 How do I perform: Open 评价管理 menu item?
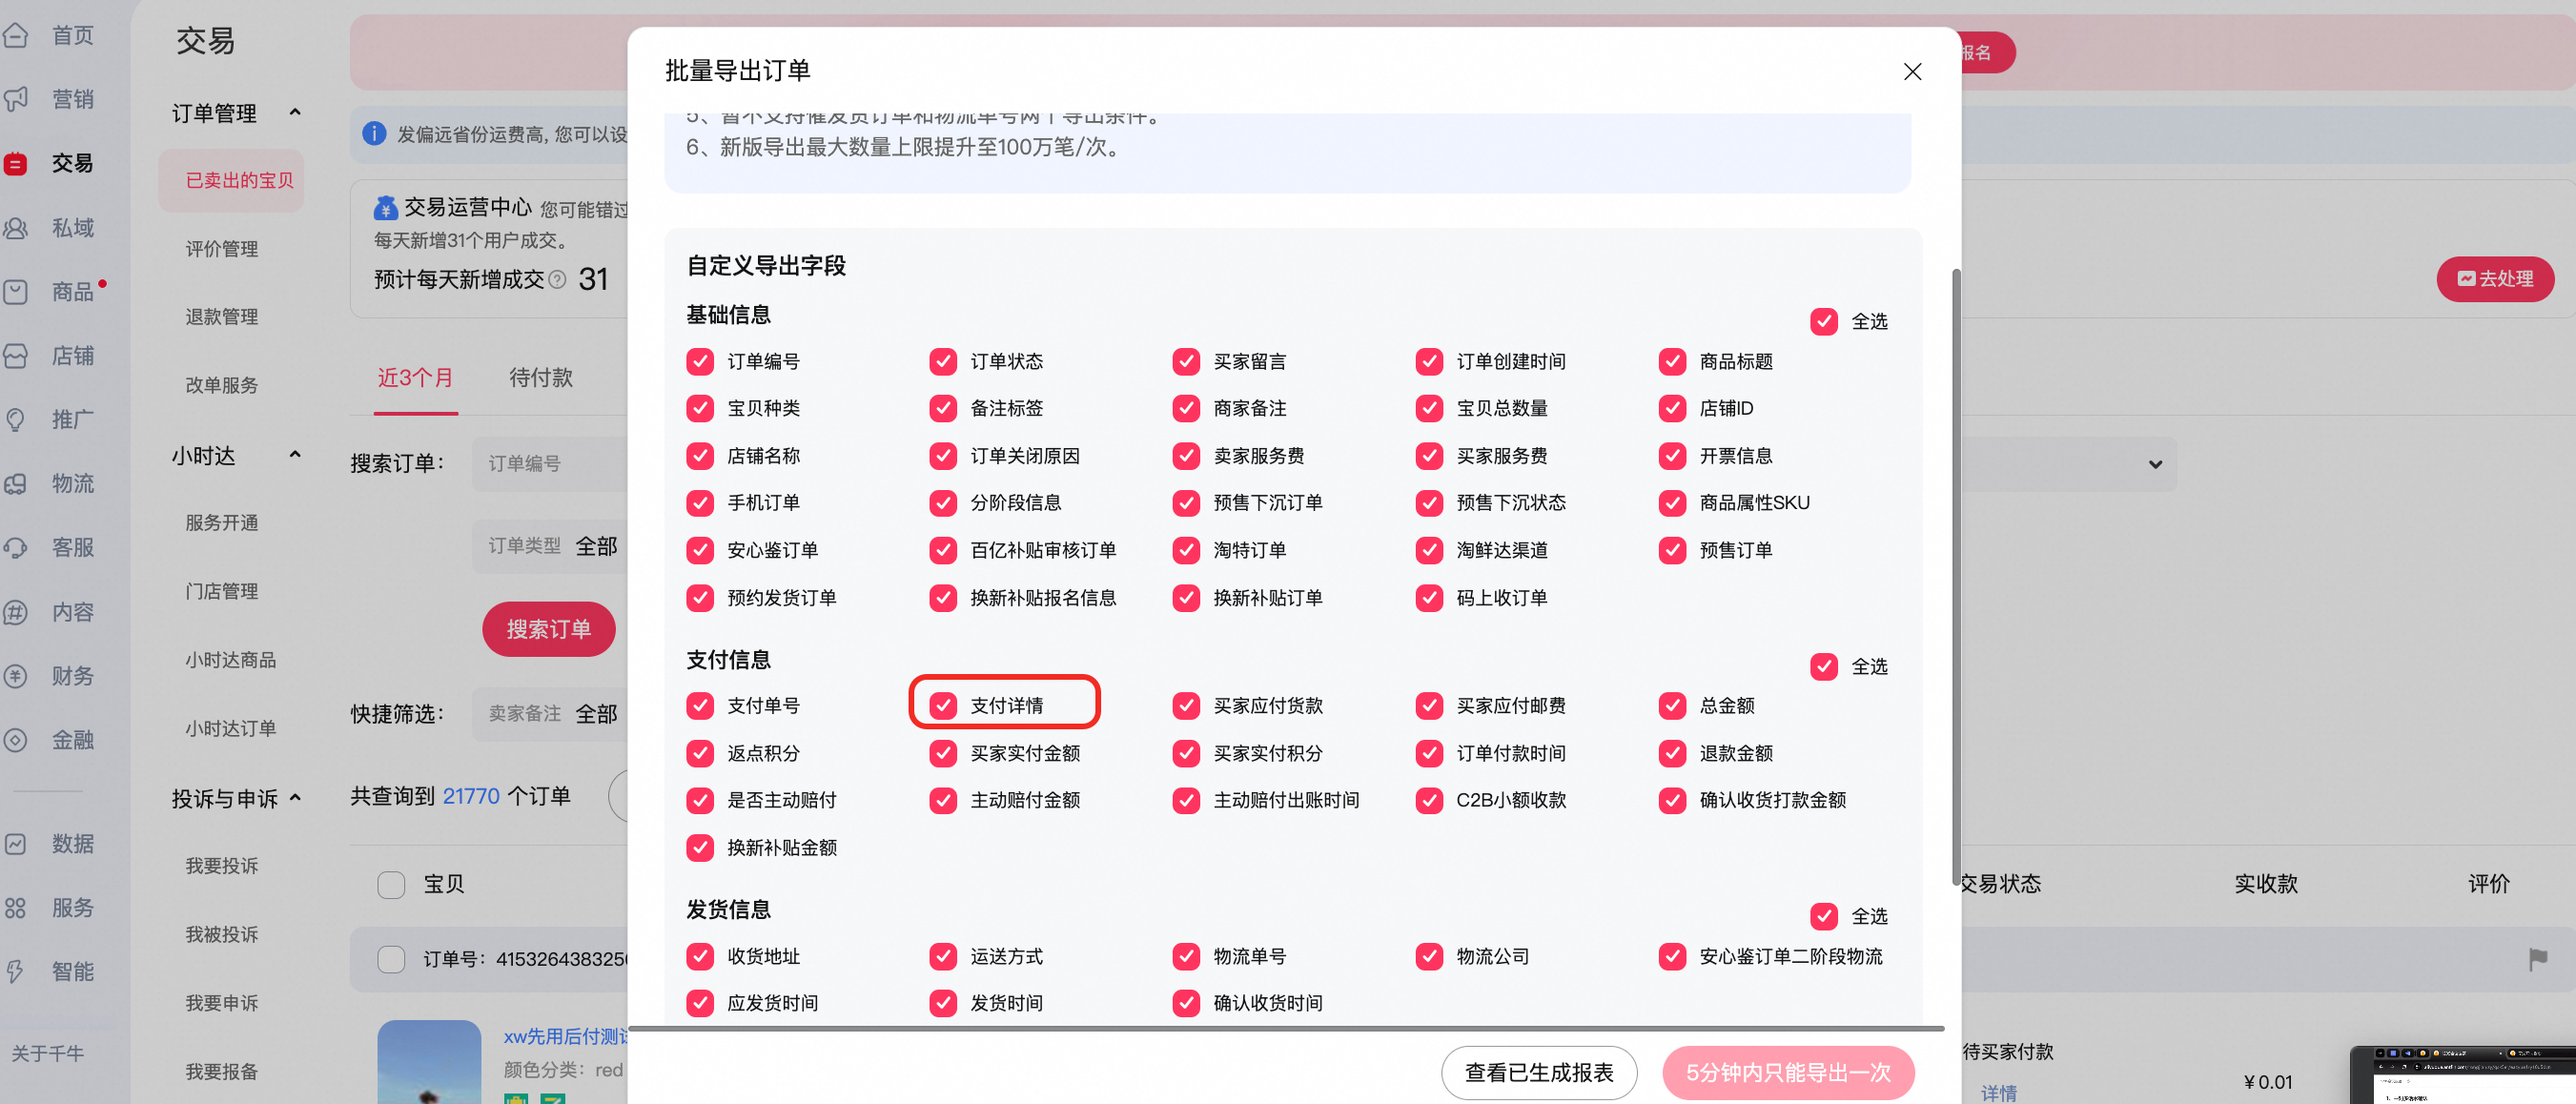222,249
